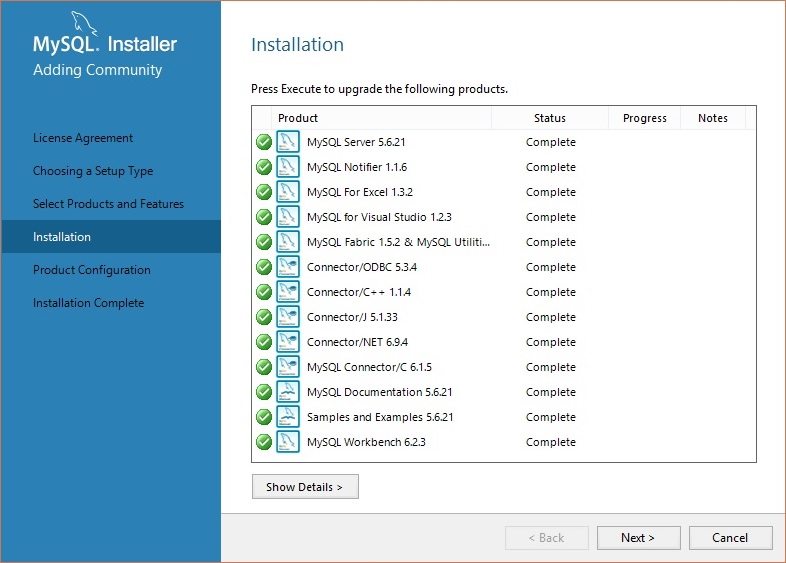The height and width of the screenshot is (563, 786).
Task: Select MySQL for Visual Studio 1.2.3 text
Action: coord(379,217)
